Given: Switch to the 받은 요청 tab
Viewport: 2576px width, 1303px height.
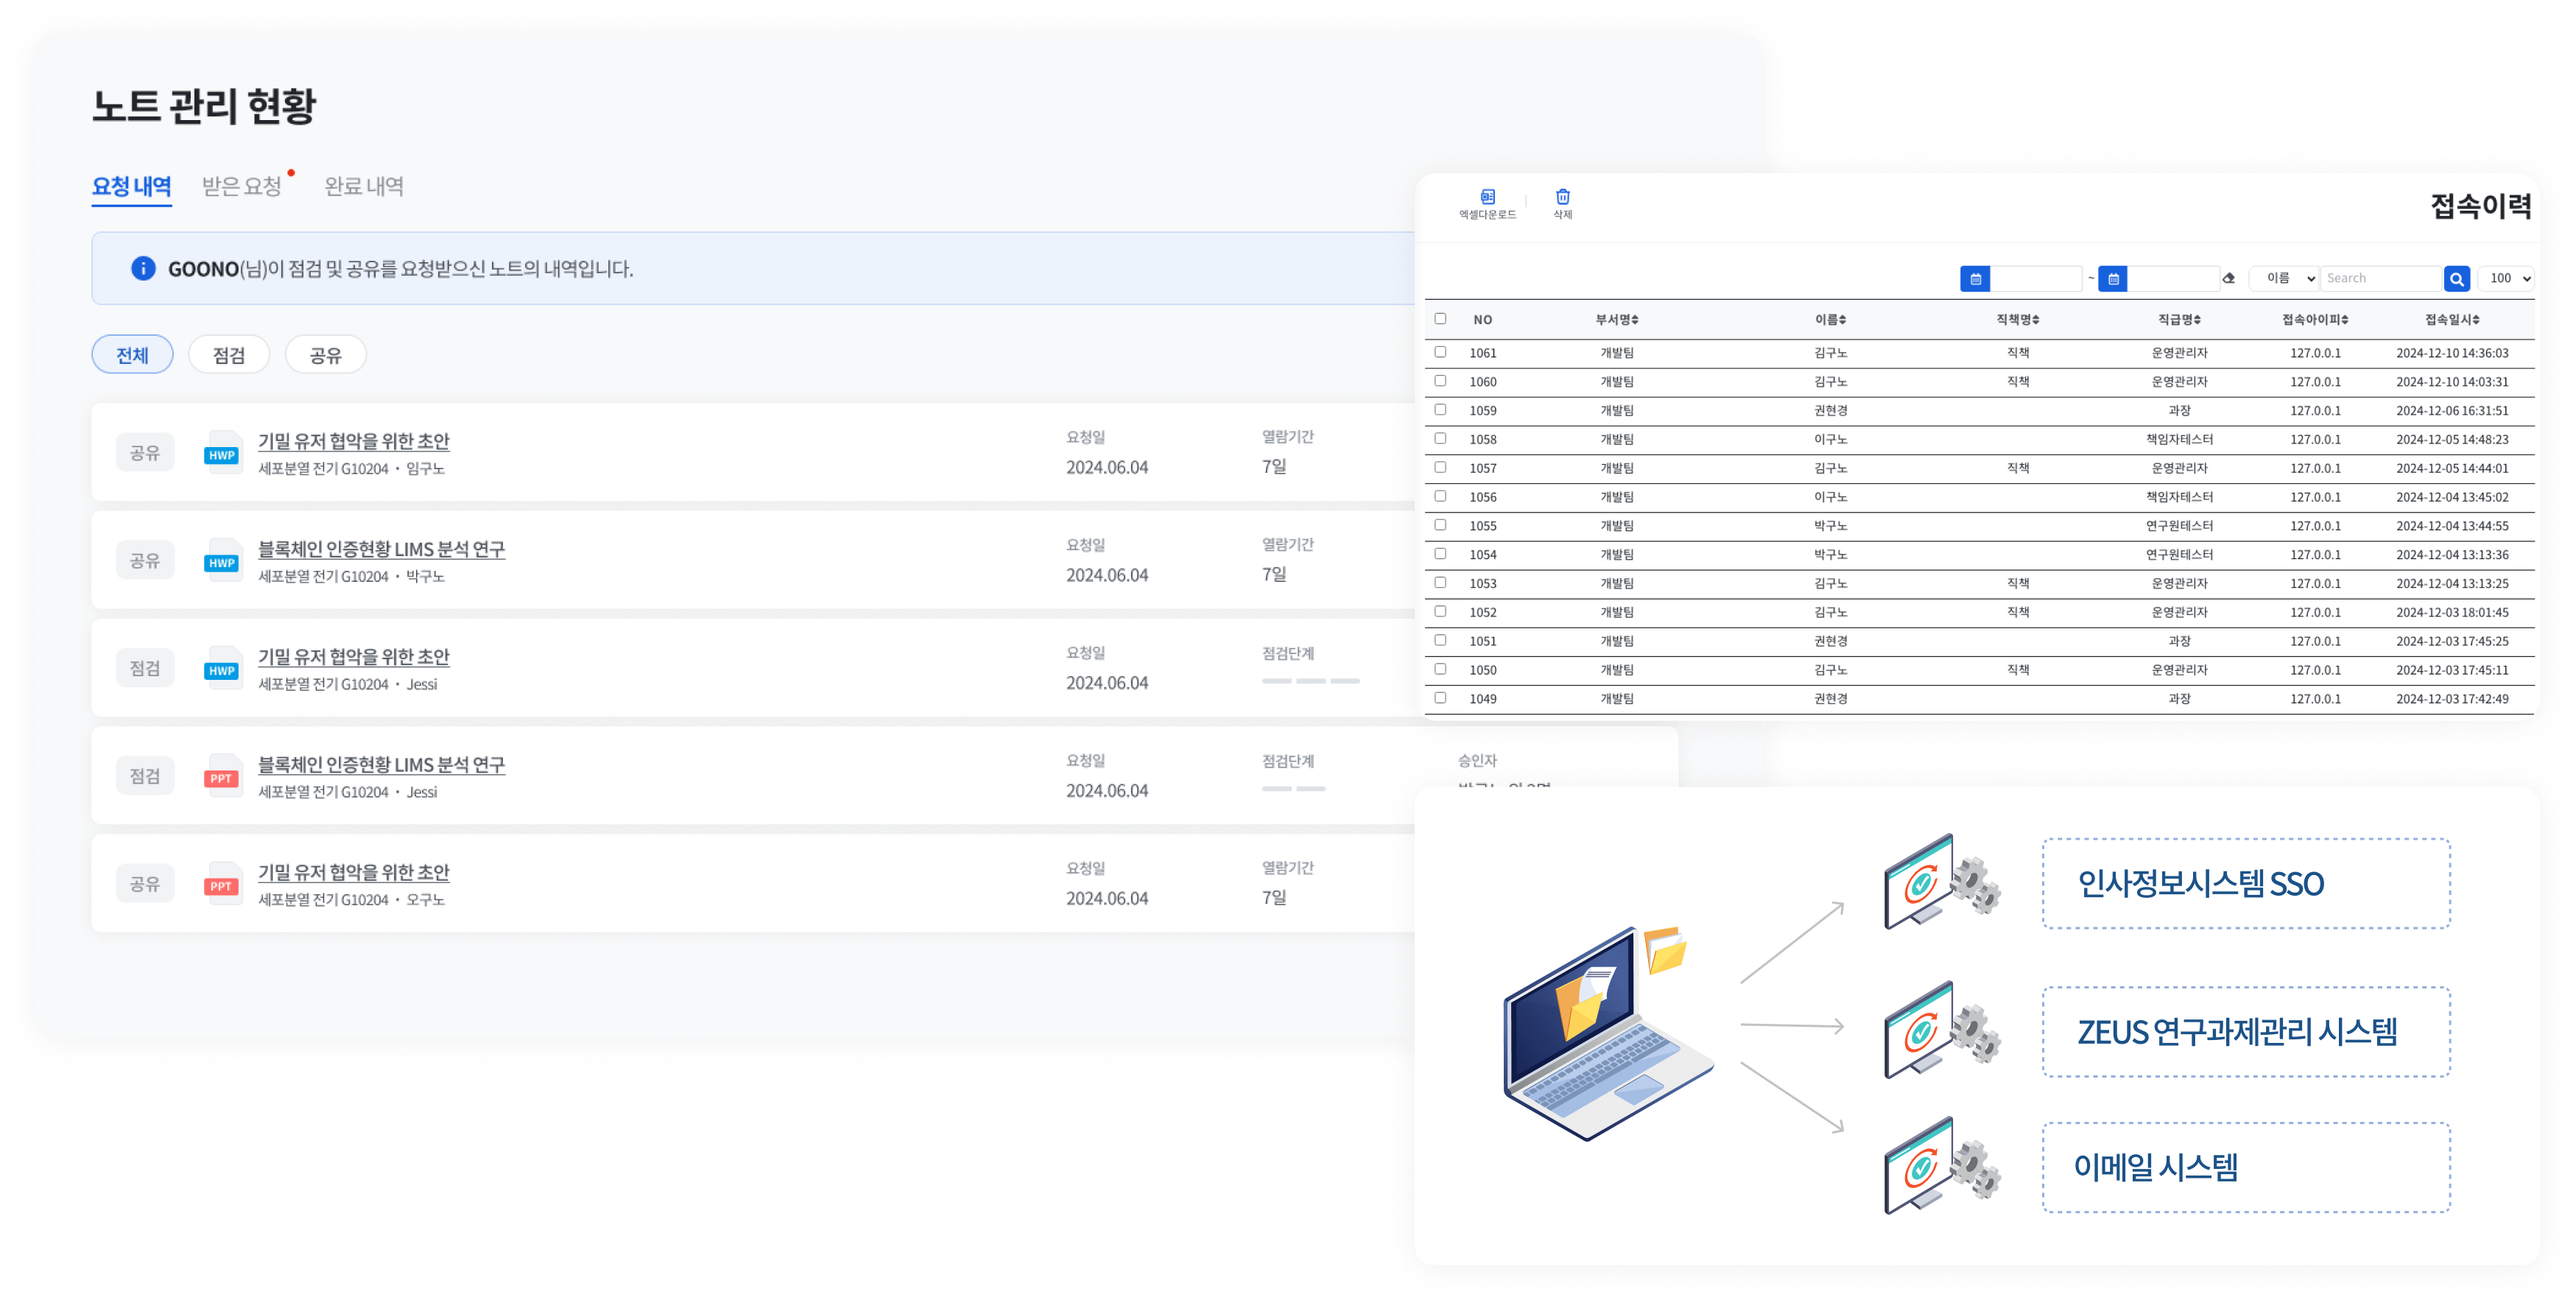Looking at the screenshot, I should (243, 186).
